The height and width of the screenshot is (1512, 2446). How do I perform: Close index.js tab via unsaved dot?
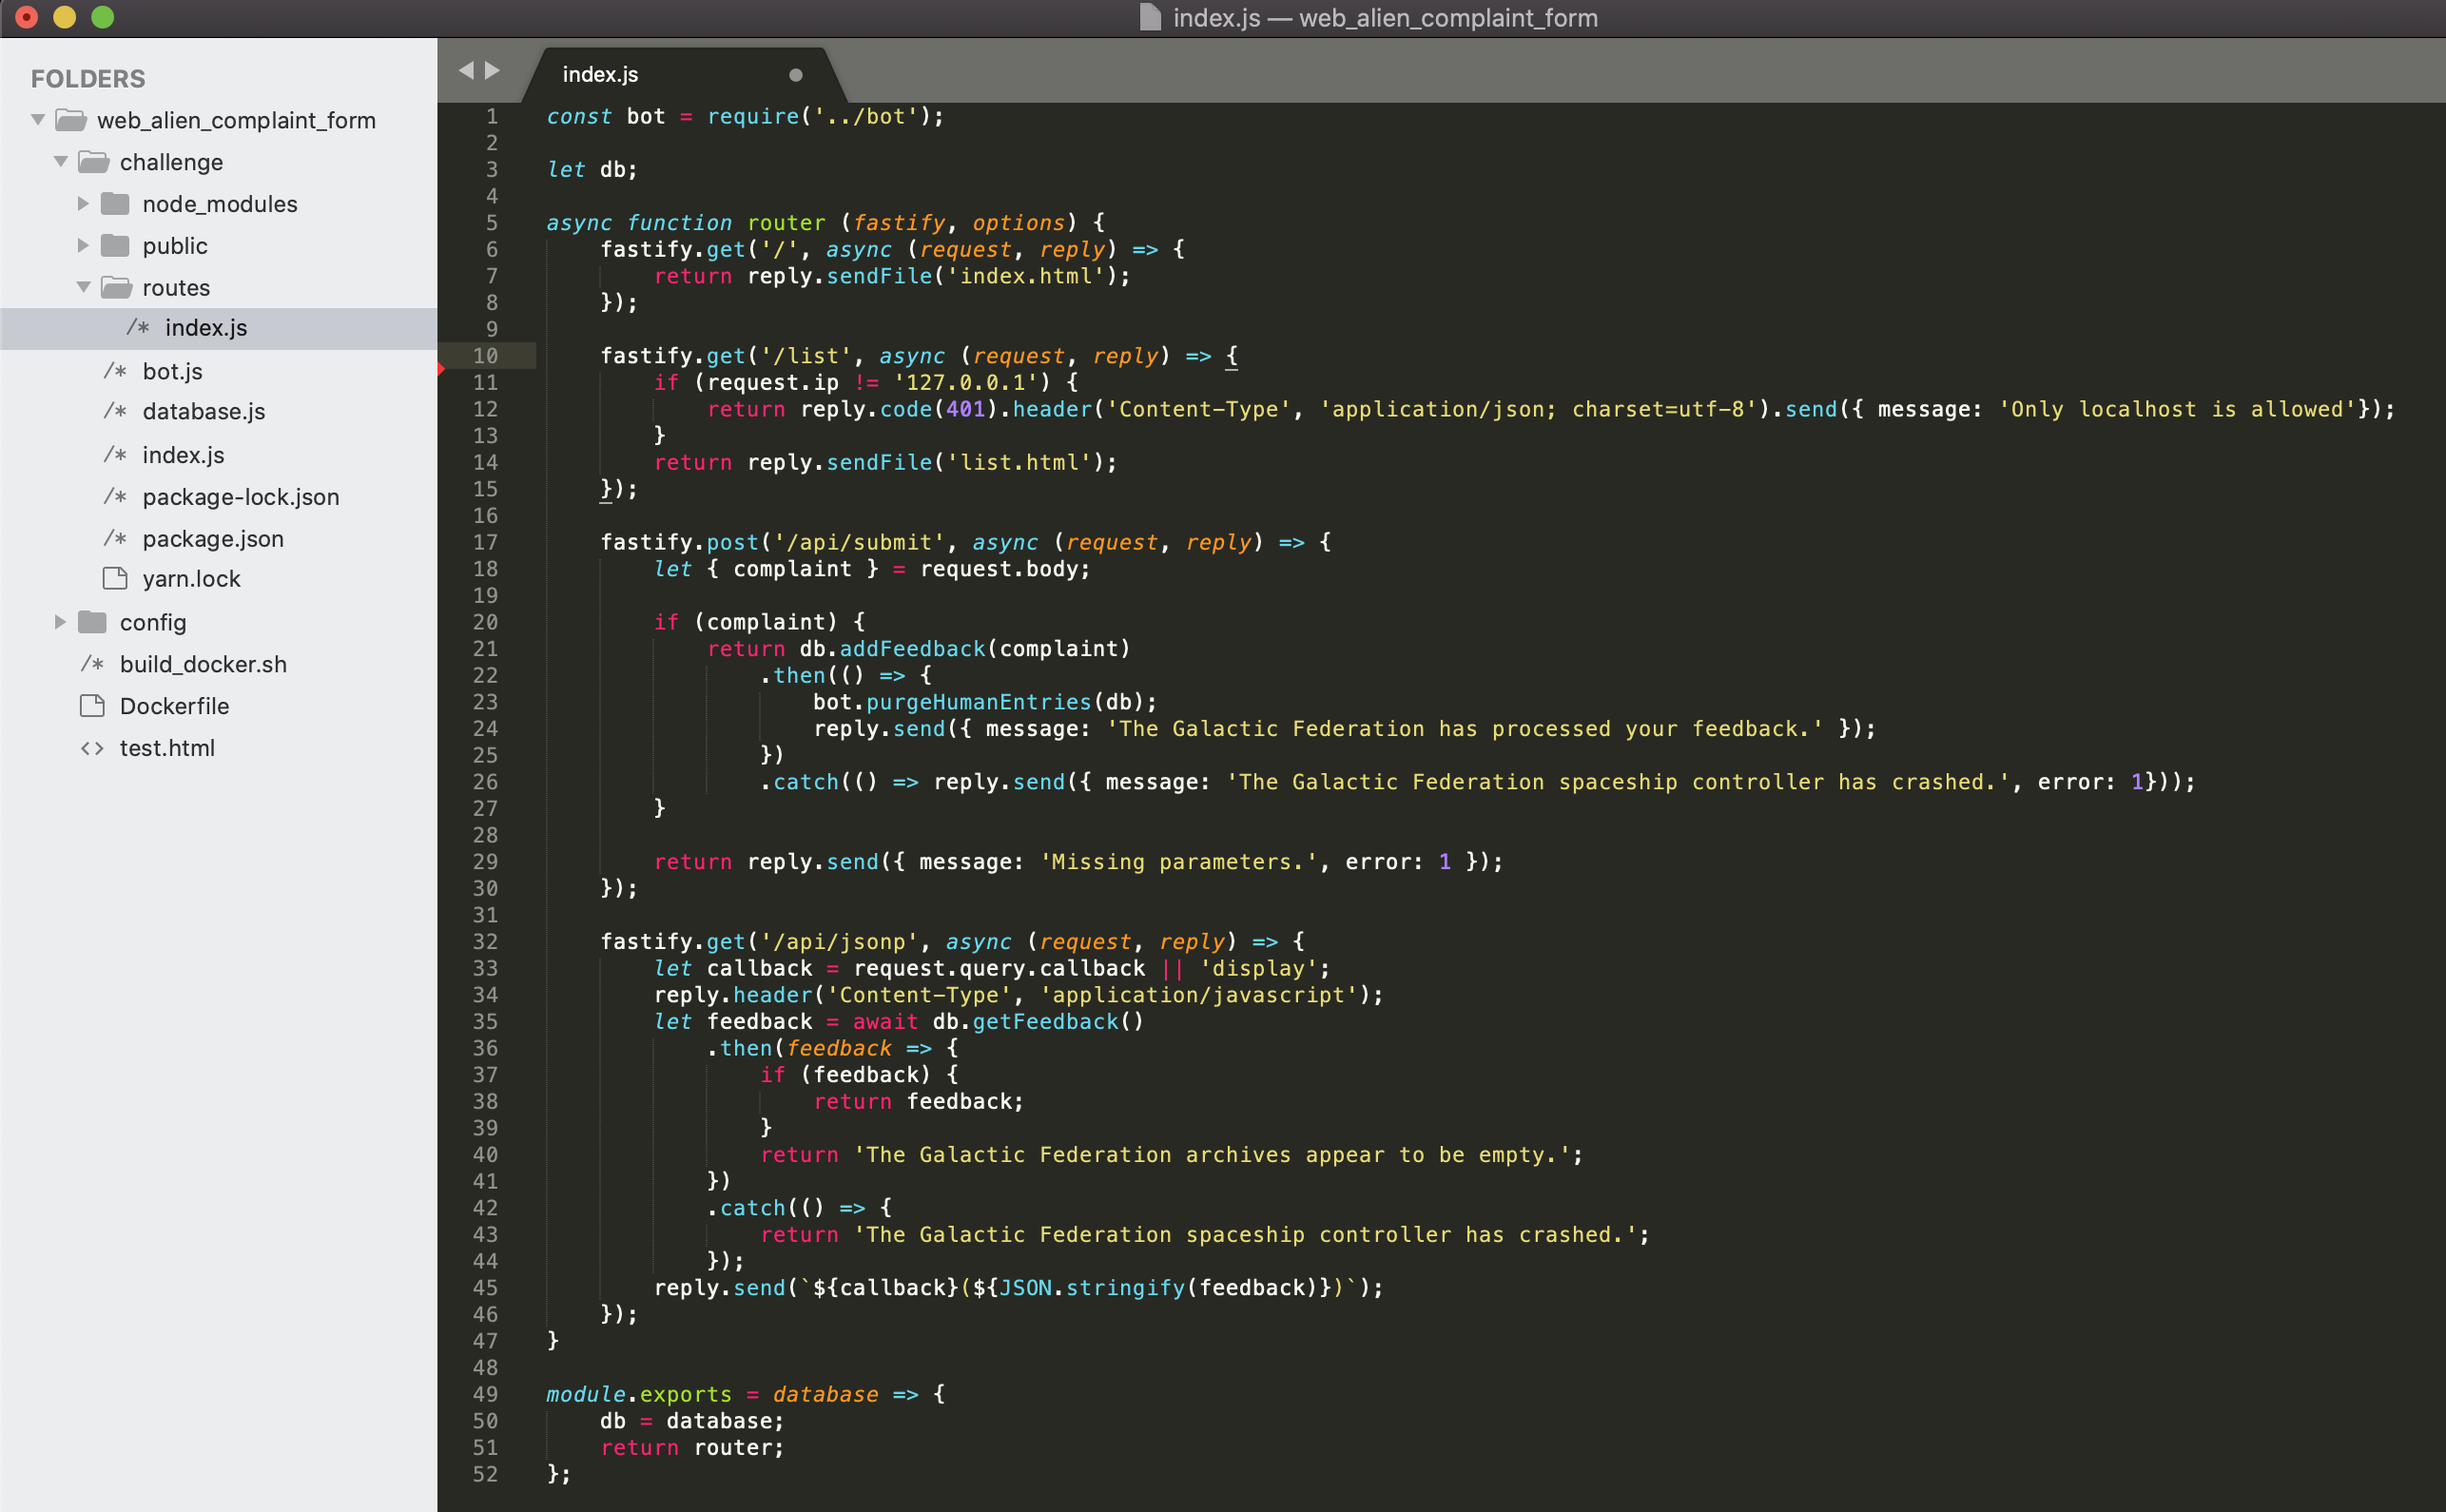click(796, 75)
